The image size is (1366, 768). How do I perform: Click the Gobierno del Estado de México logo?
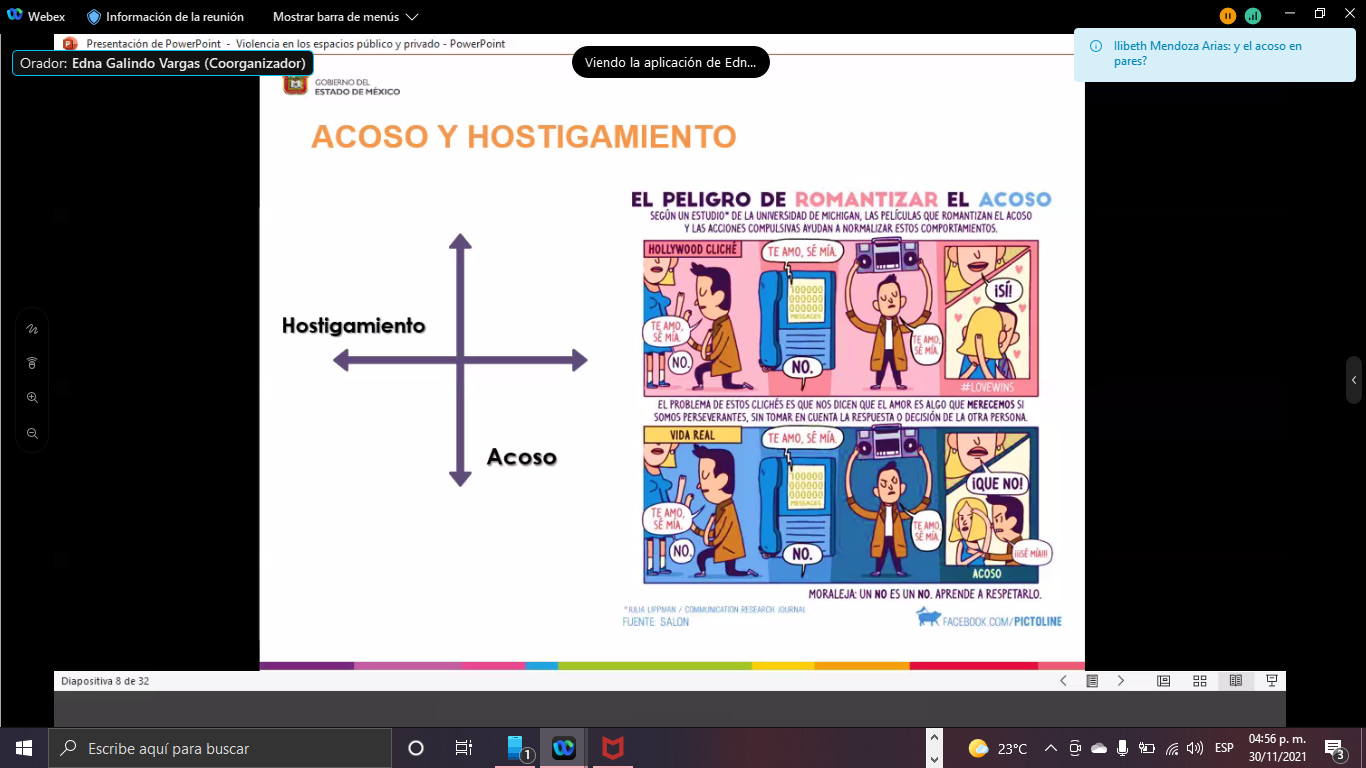pos(342,86)
